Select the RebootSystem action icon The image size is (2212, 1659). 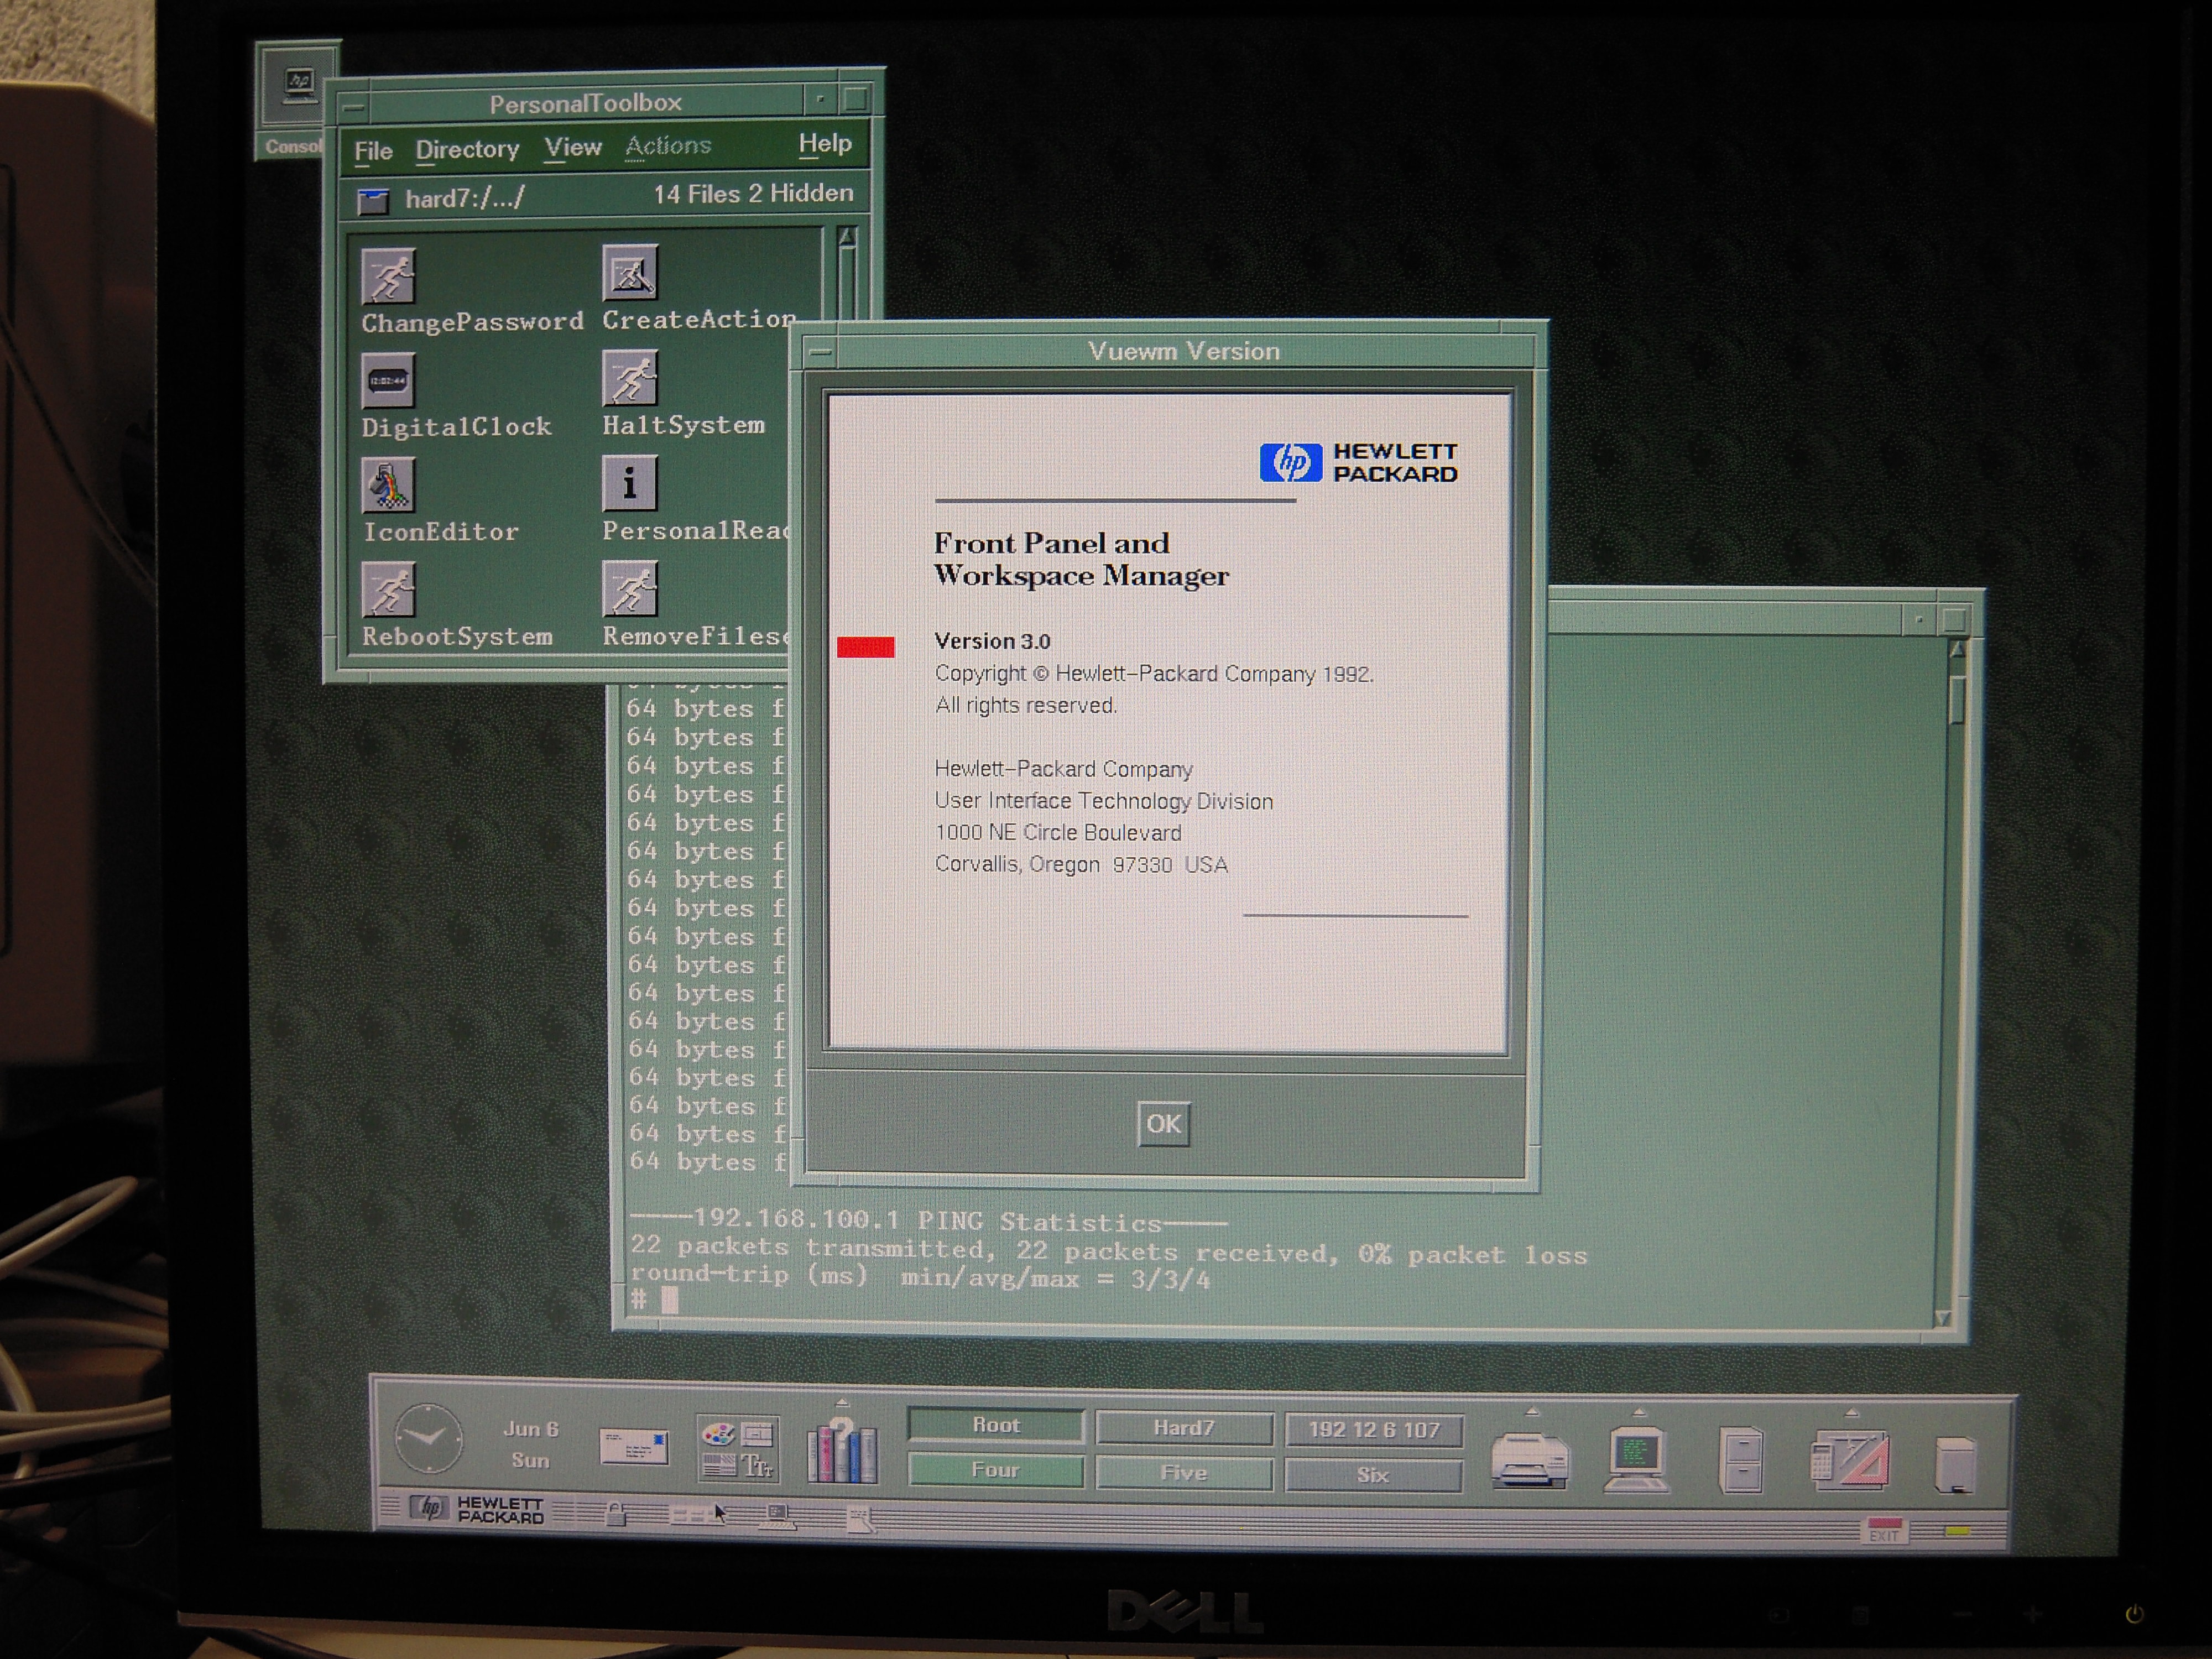(x=388, y=590)
